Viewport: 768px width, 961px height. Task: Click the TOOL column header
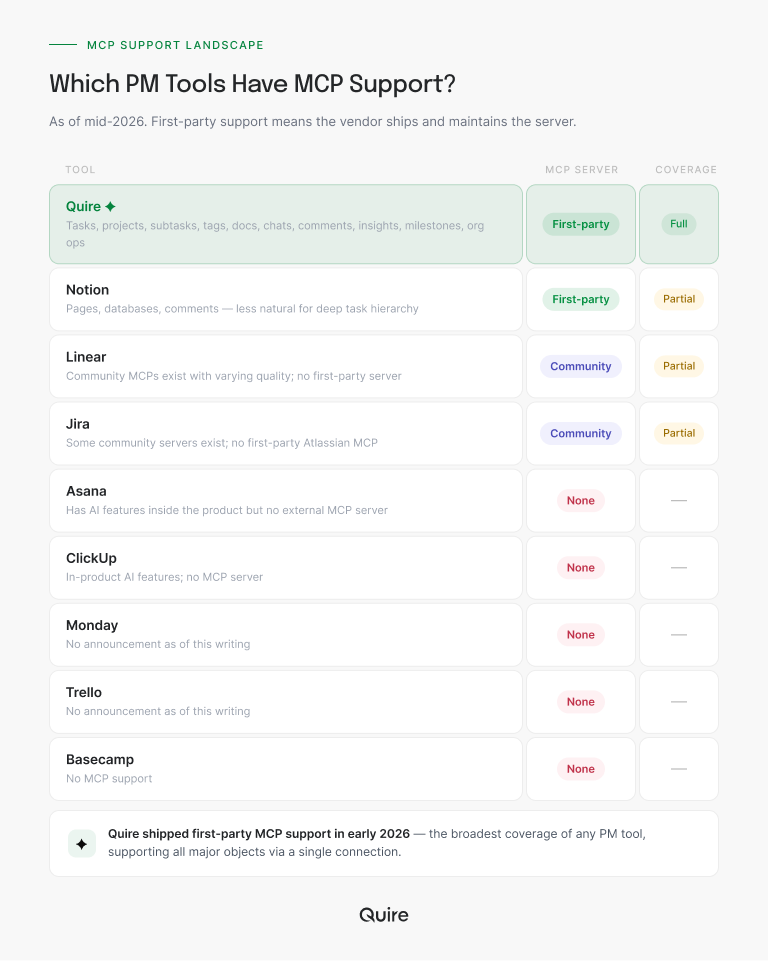[x=80, y=169]
